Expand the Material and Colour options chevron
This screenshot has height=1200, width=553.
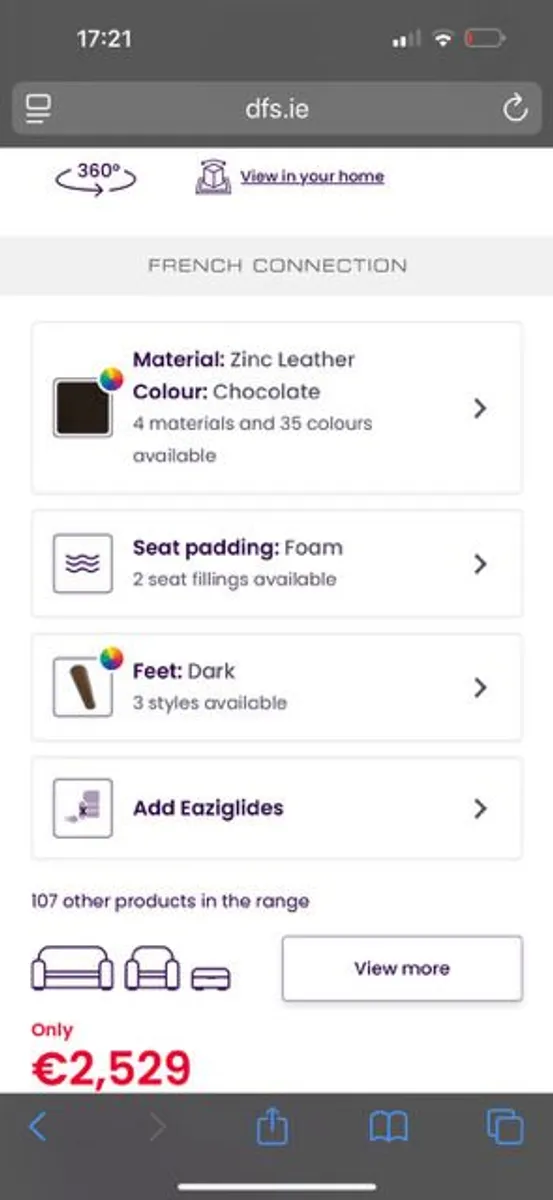pos(480,408)
